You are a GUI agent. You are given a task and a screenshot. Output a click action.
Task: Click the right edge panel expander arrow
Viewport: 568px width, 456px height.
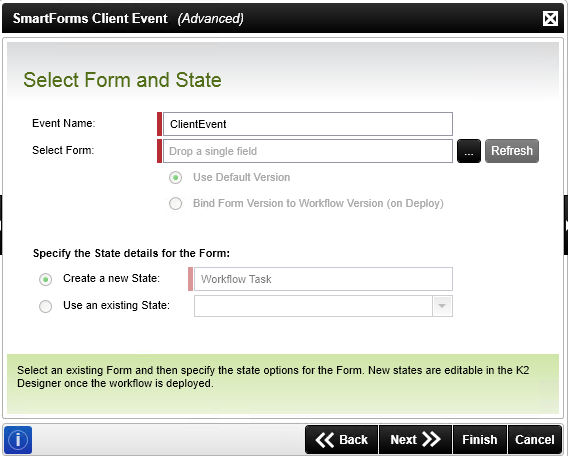click(566, 225)
